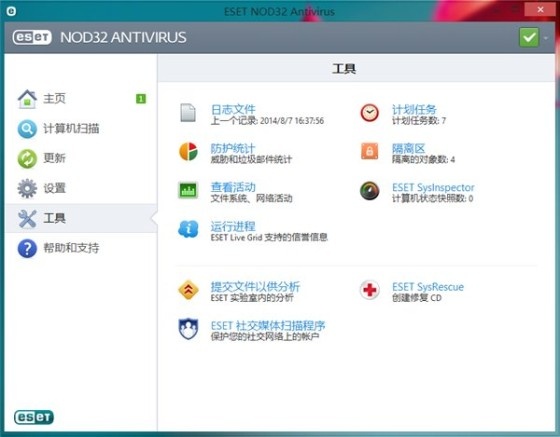The image size is (560, 437).
Task: Click the 提交文件以供分析 link
Action: click(255, 287)
